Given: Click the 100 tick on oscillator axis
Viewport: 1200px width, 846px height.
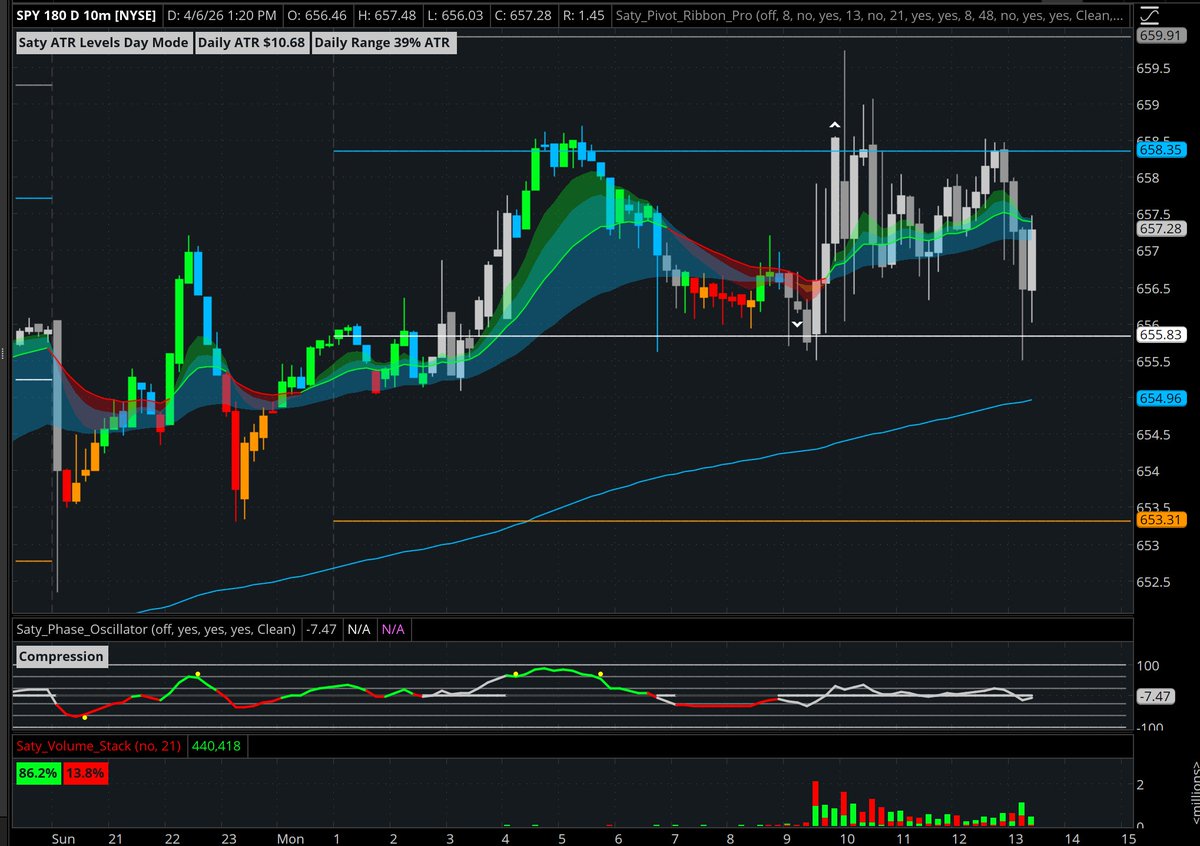Looking at the screenshot, I should (1149, 666).
